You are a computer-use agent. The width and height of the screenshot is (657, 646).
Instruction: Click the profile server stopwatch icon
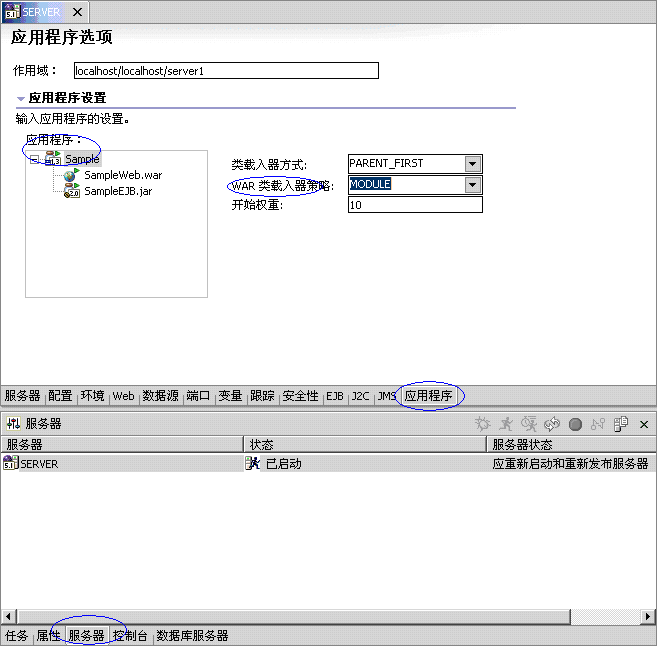[x=529, y=424]
